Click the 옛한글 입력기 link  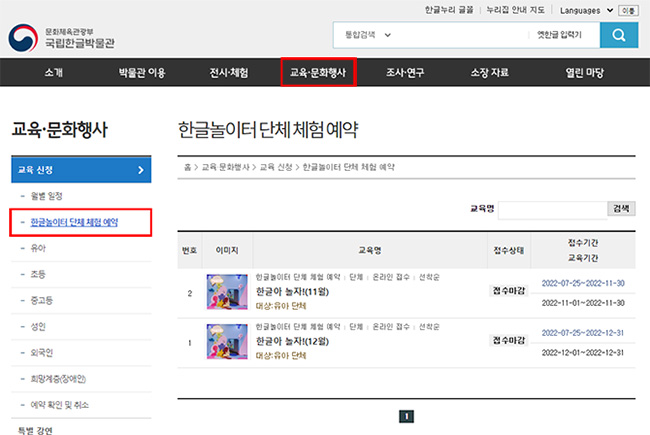559,35
